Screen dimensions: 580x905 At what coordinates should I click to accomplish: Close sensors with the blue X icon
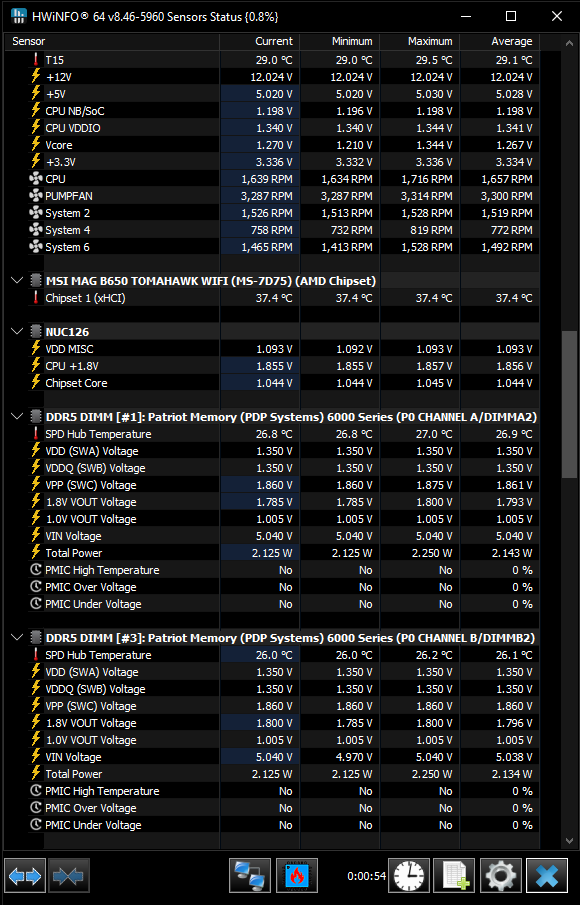click(x=547, y=876)
